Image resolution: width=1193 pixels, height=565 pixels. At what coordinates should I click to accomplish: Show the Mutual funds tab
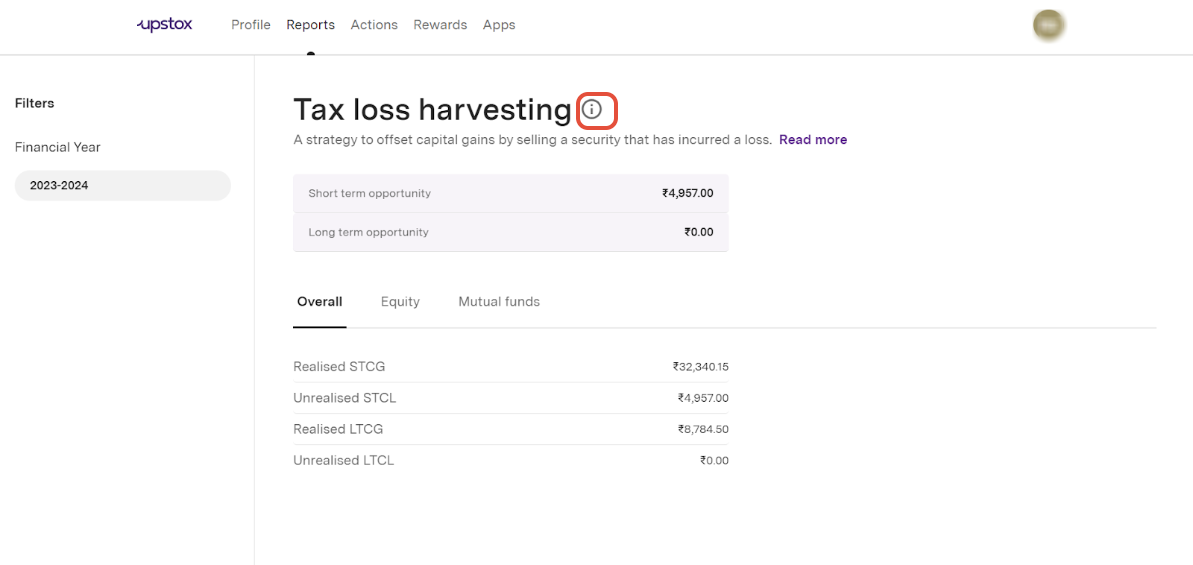(499, 302)
